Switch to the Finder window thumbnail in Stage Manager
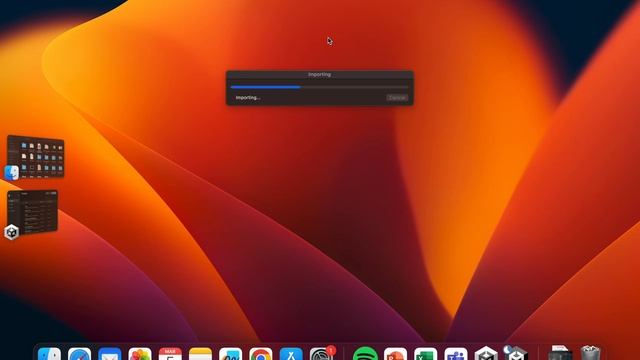 pyautogui.click(x=36, y=157)
